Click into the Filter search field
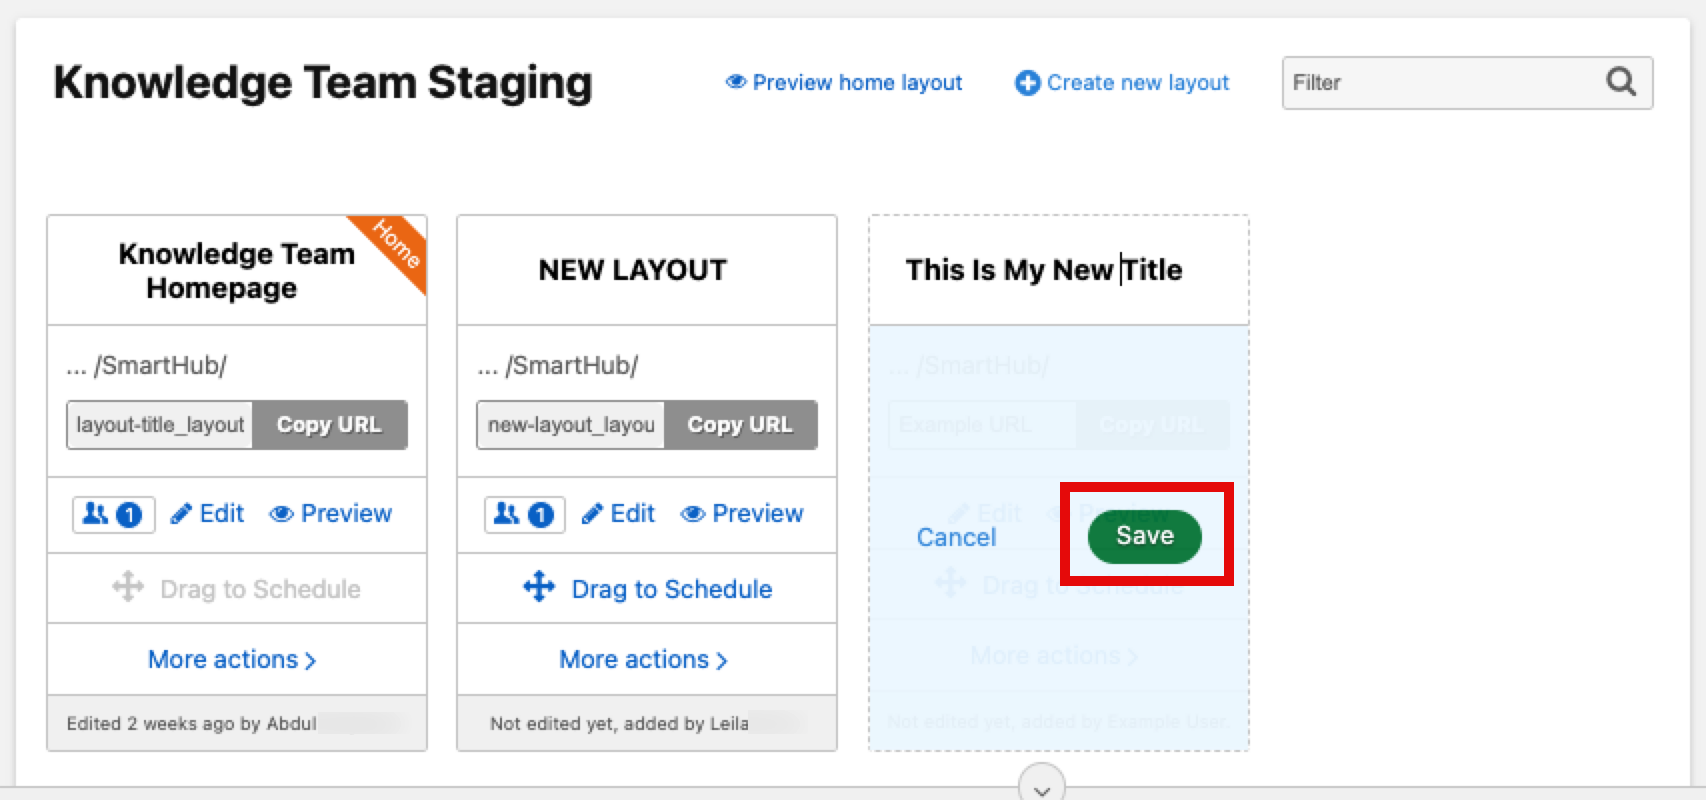1706x800 pixels. [x=1440, y=83]
